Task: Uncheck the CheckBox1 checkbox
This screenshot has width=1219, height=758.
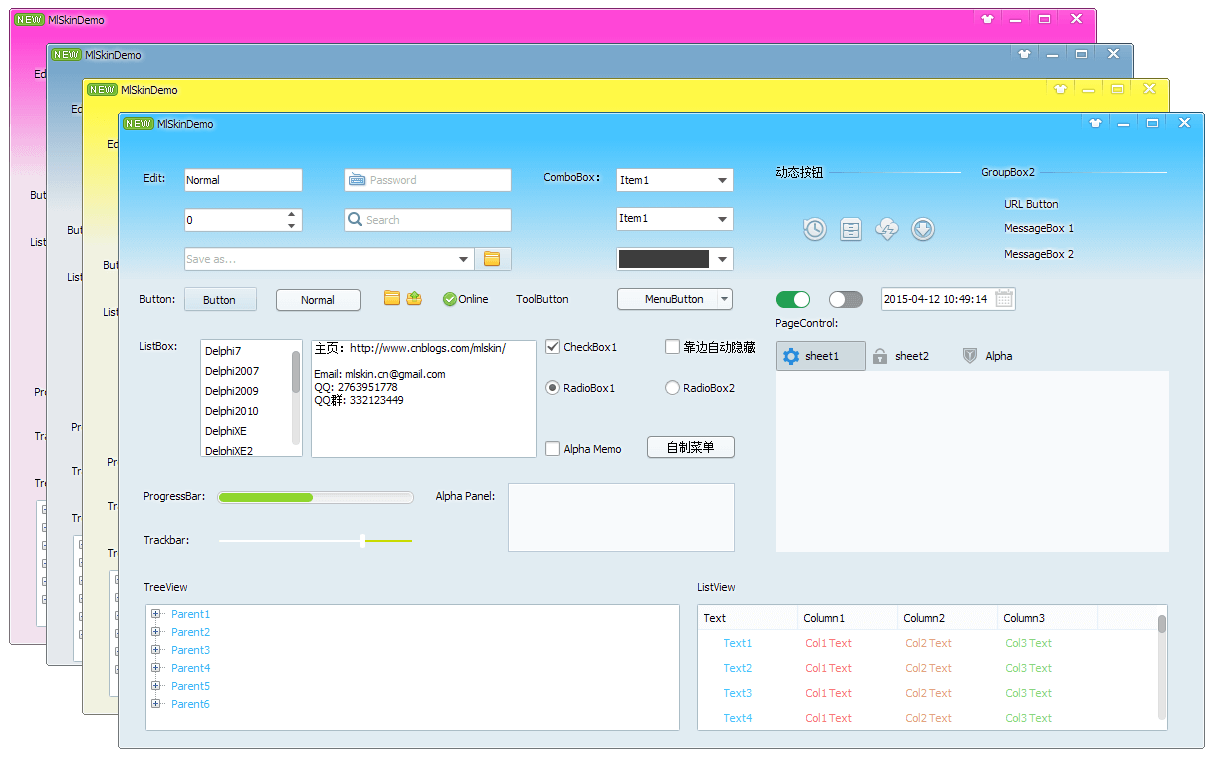Action: pyautogui.click(x=552, y=347)
